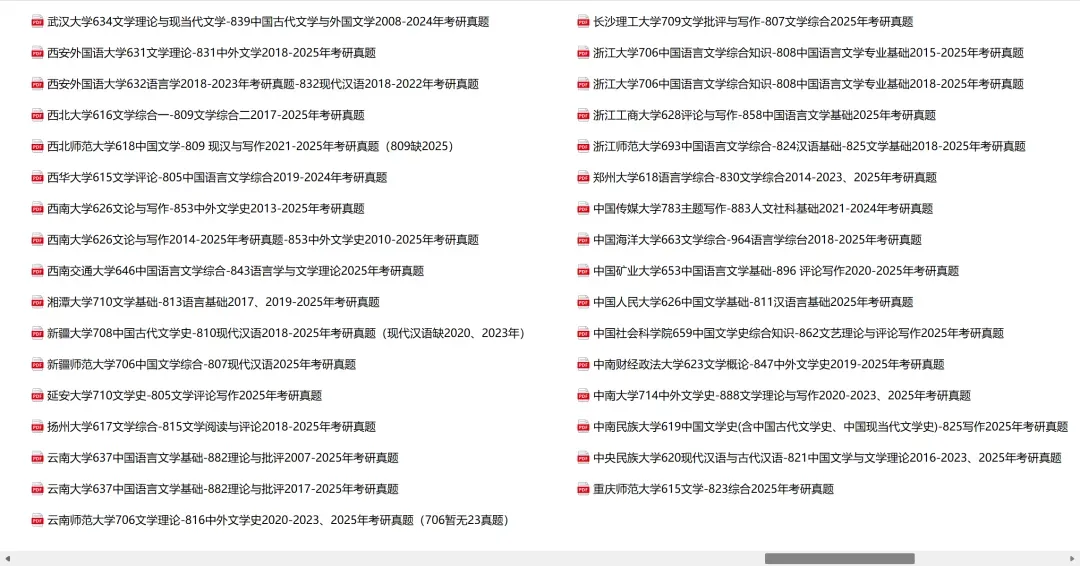Select file 扬州大学617文学综合-815文学阅读与评论
The height and width of the screenshot is (566, 1080).
[211, 427]
